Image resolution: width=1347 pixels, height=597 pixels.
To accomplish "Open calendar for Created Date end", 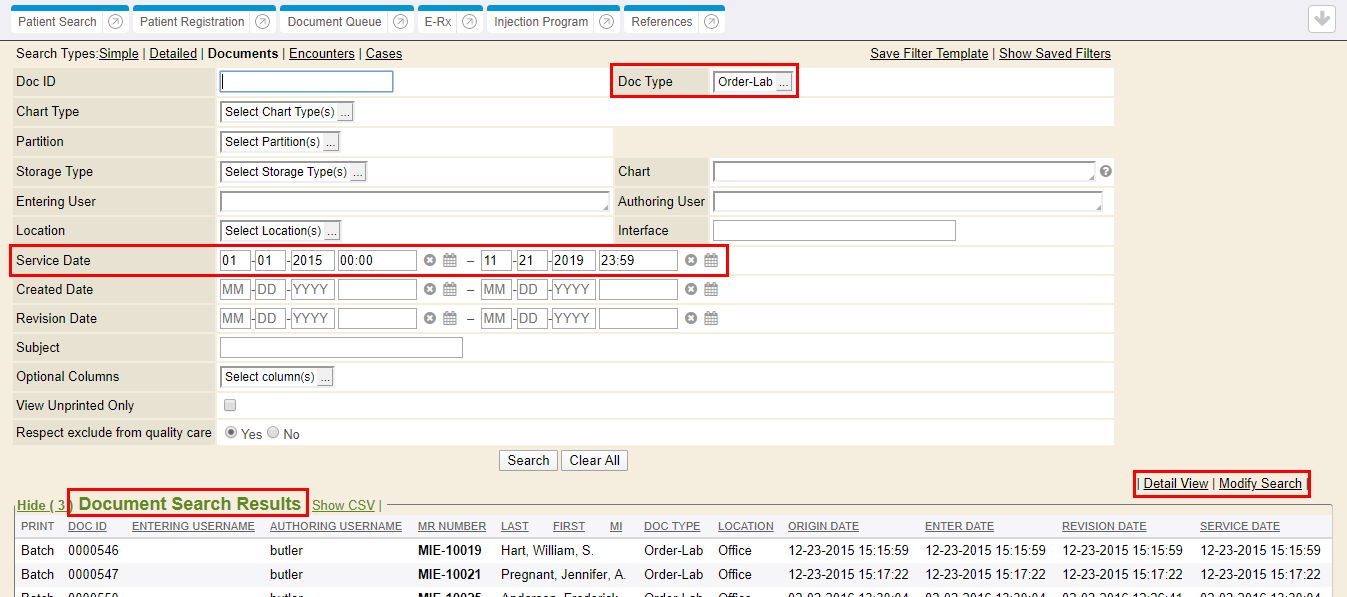I will pos(711,290).
